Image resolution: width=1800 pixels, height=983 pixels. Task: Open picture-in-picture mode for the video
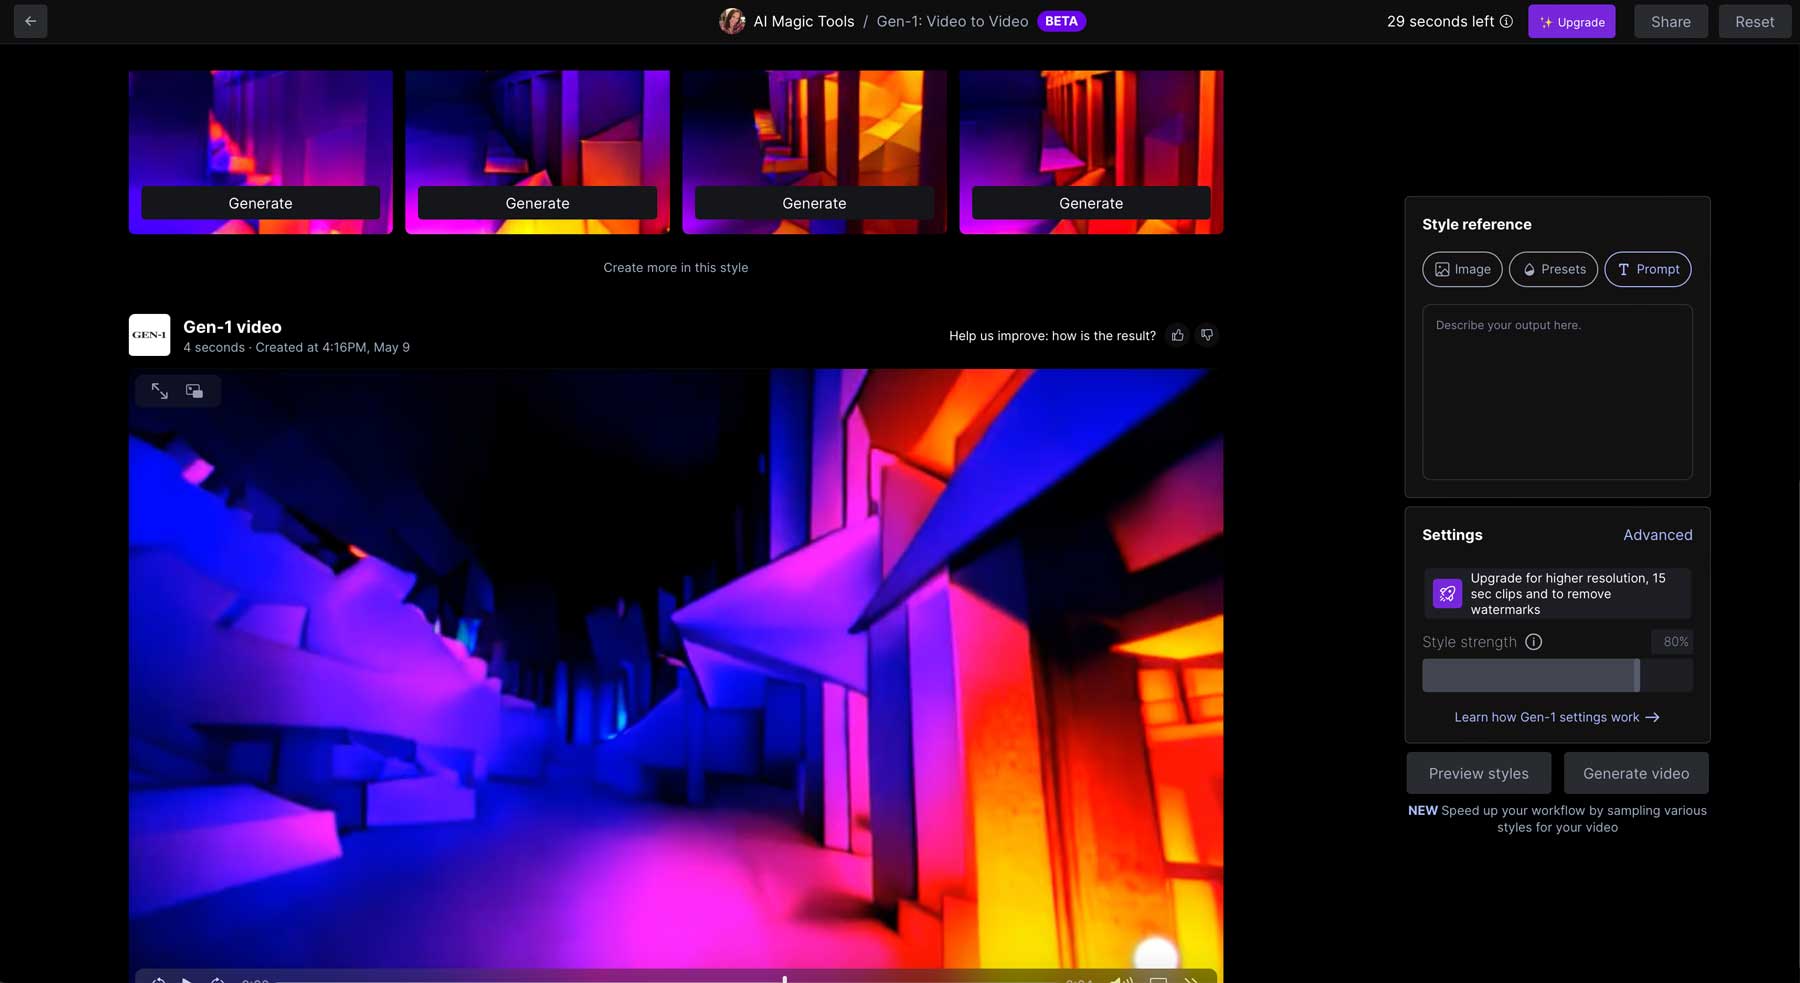click(x=195, y=390)
